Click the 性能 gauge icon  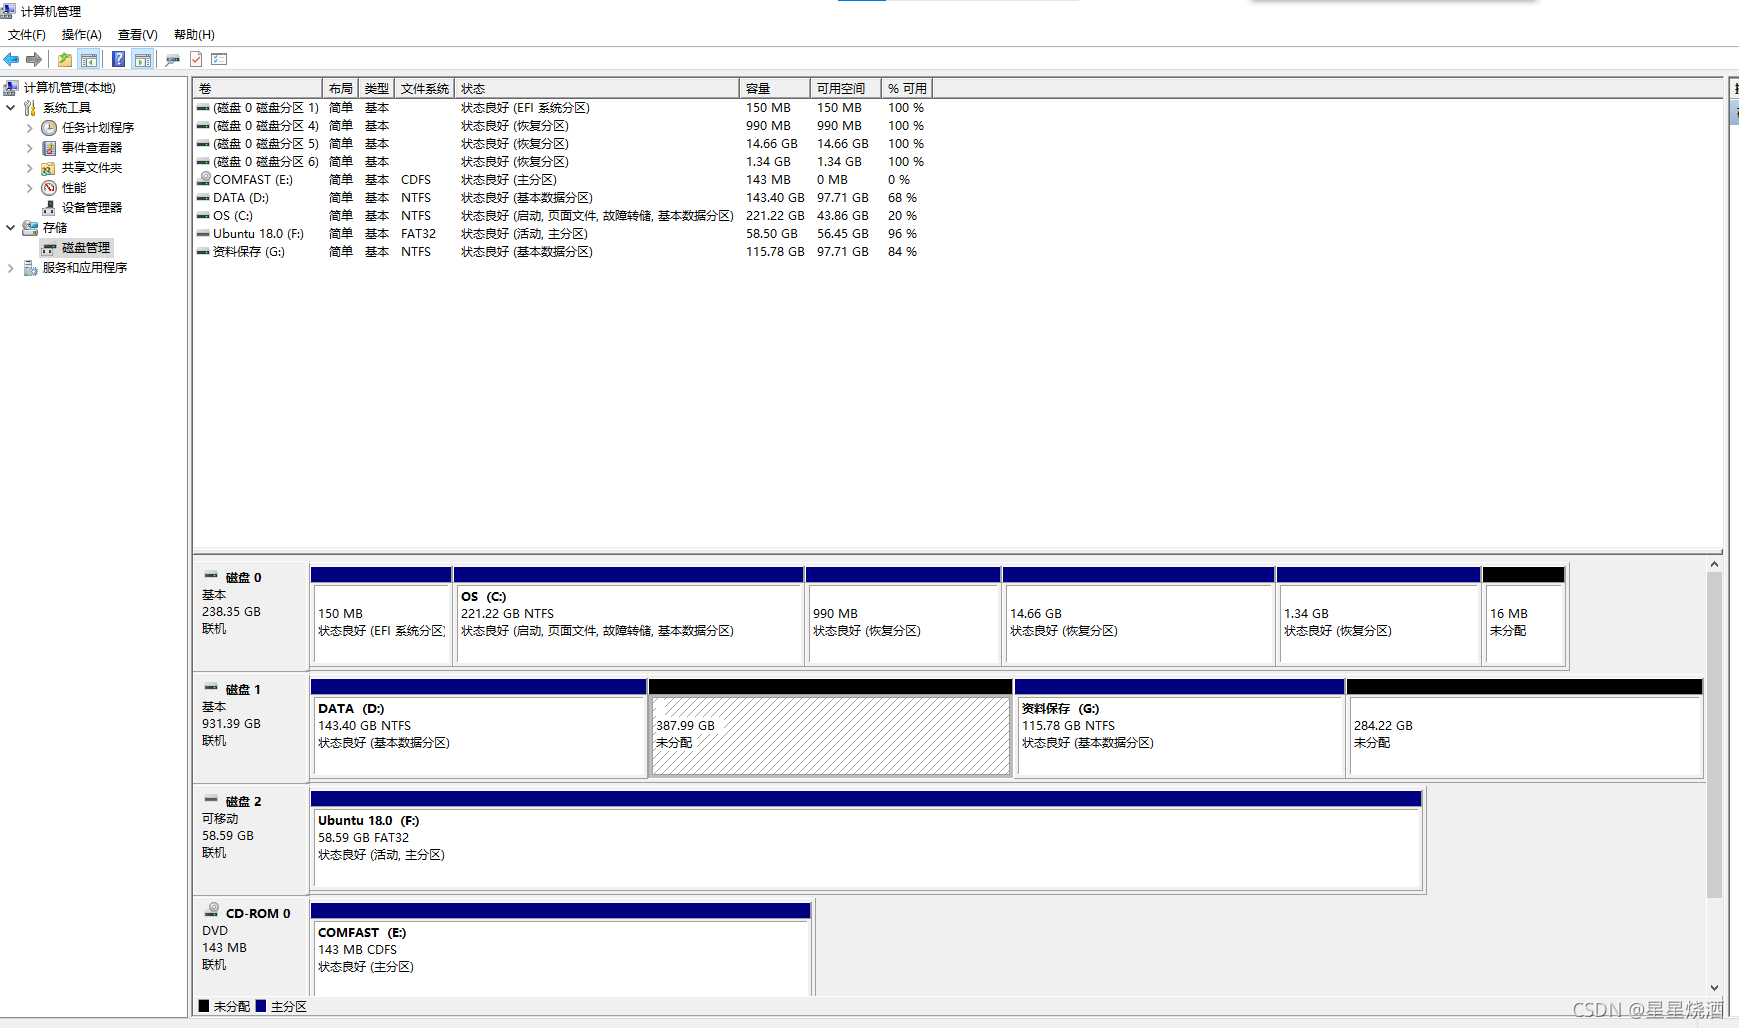point(49,188)
